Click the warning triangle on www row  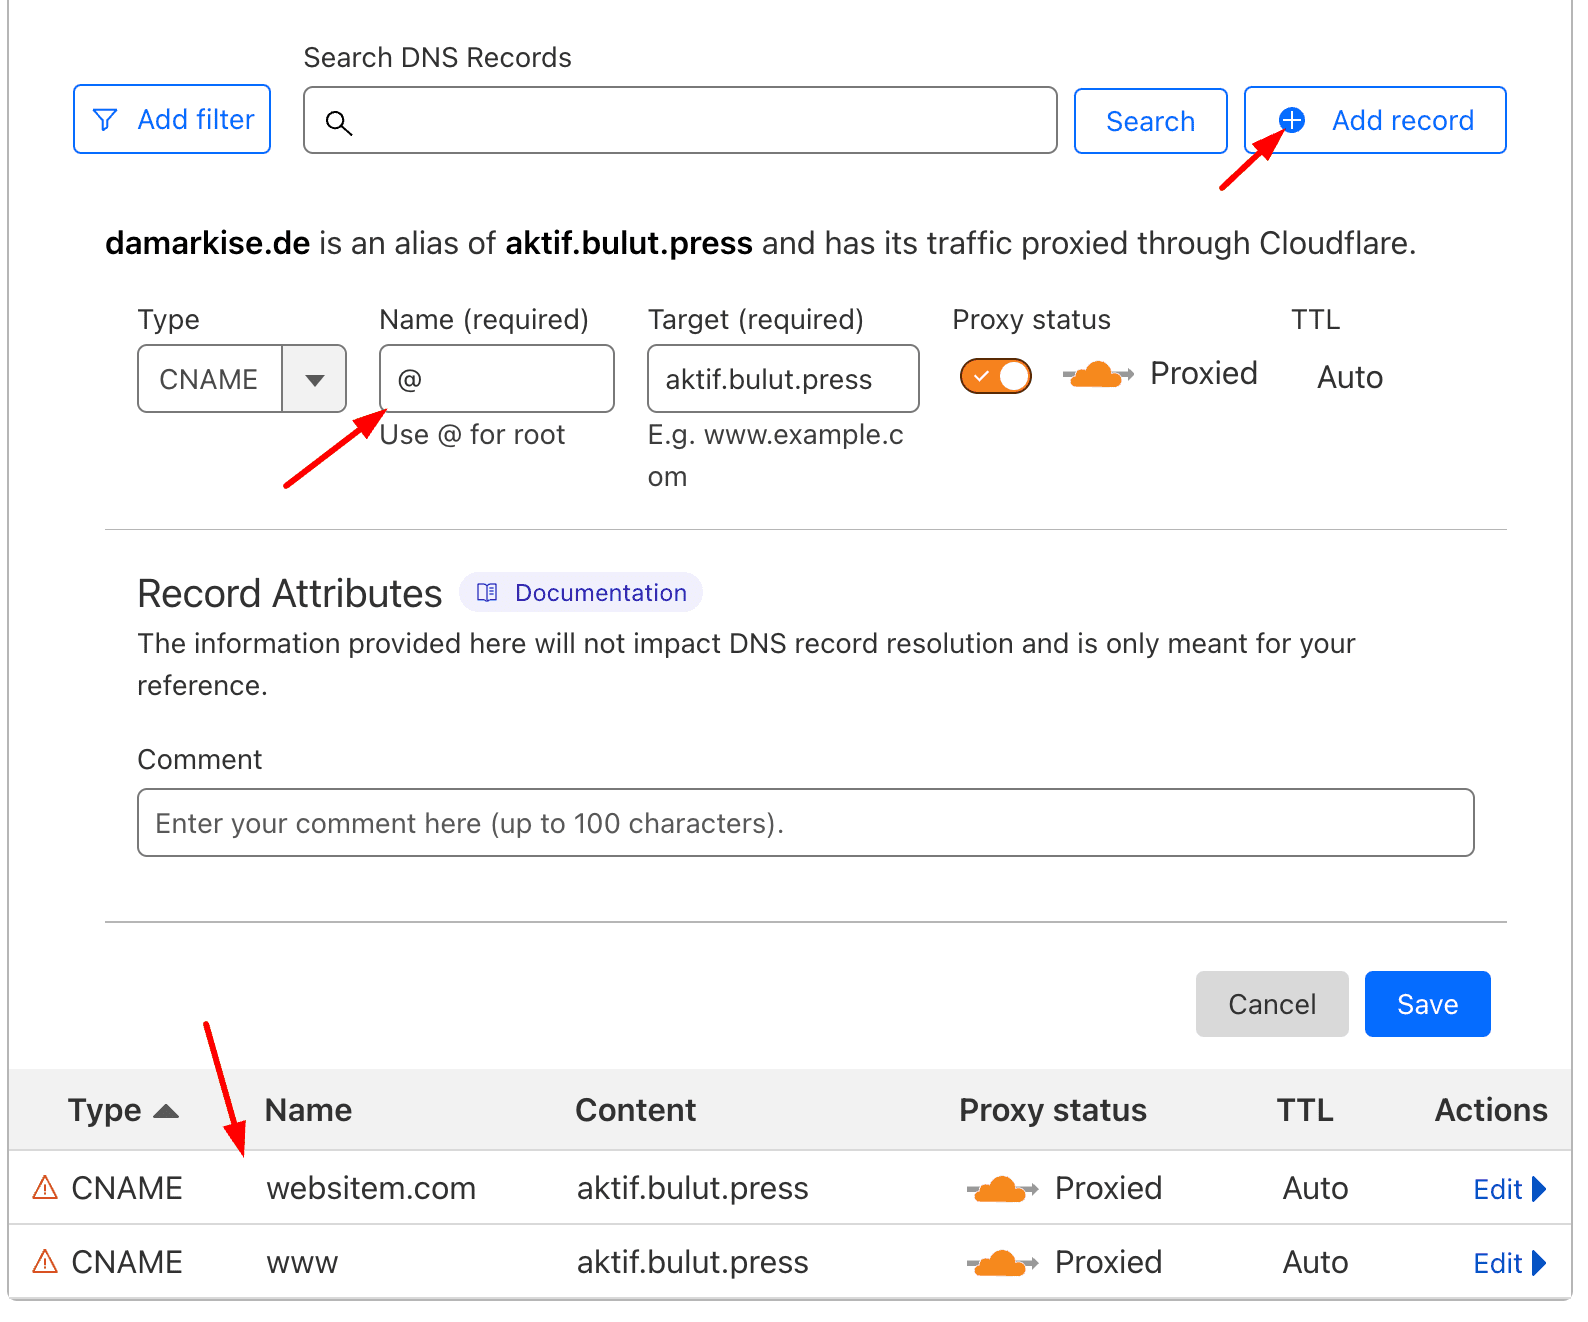click(x=45, y=1262)
